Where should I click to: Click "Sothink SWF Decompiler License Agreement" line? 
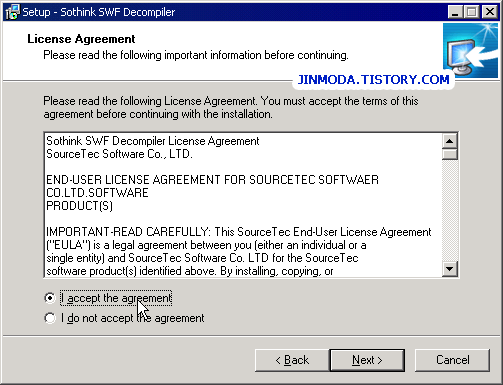tap(153, 141)
